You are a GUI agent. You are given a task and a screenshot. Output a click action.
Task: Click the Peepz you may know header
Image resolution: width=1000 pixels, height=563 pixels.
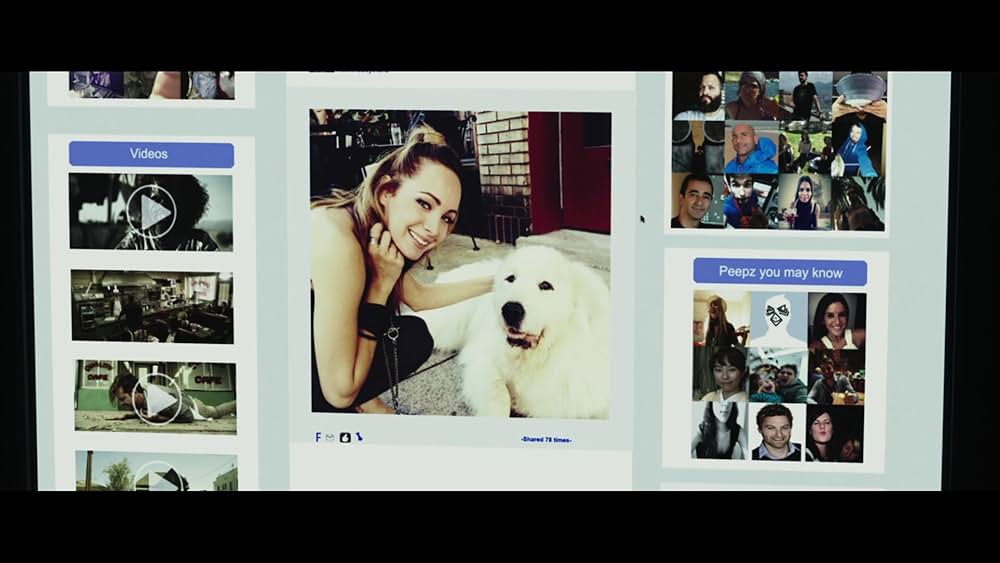point(780,272)
